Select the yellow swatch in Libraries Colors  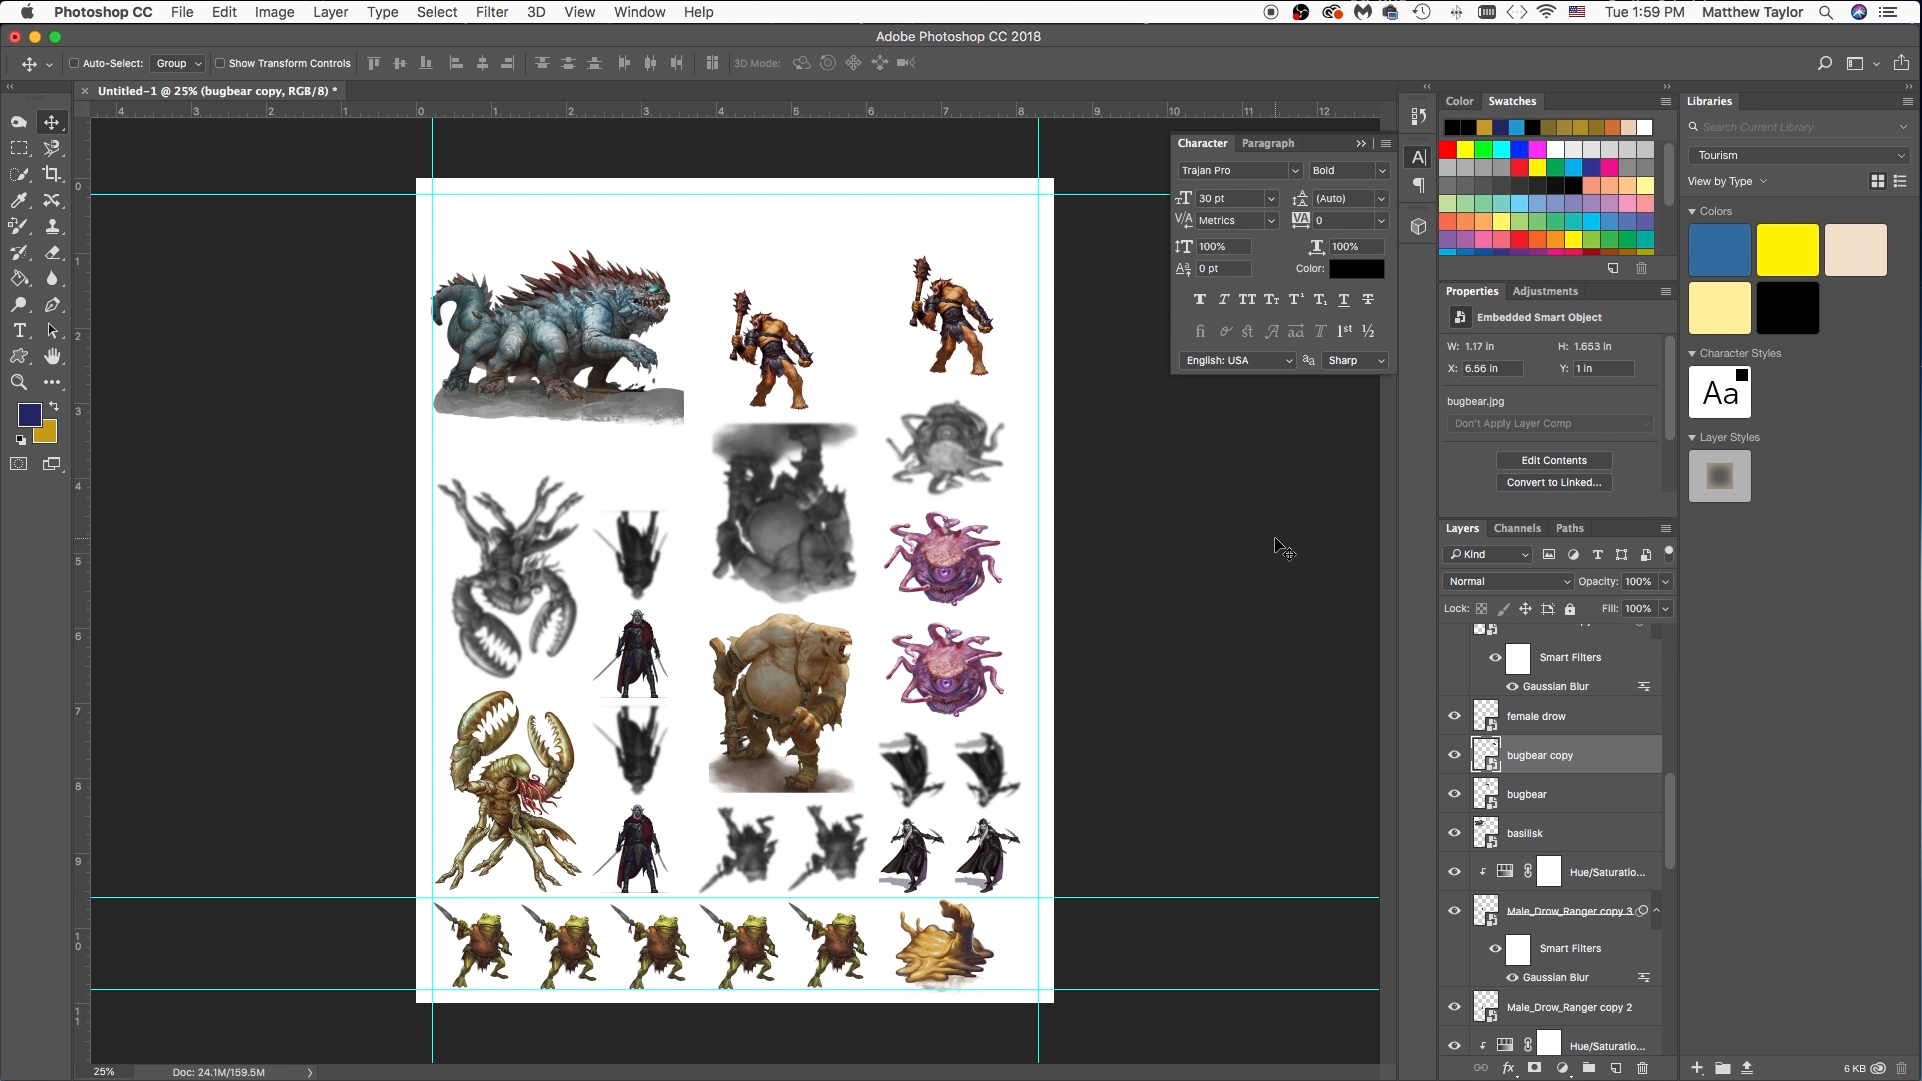coord(1787,250)
